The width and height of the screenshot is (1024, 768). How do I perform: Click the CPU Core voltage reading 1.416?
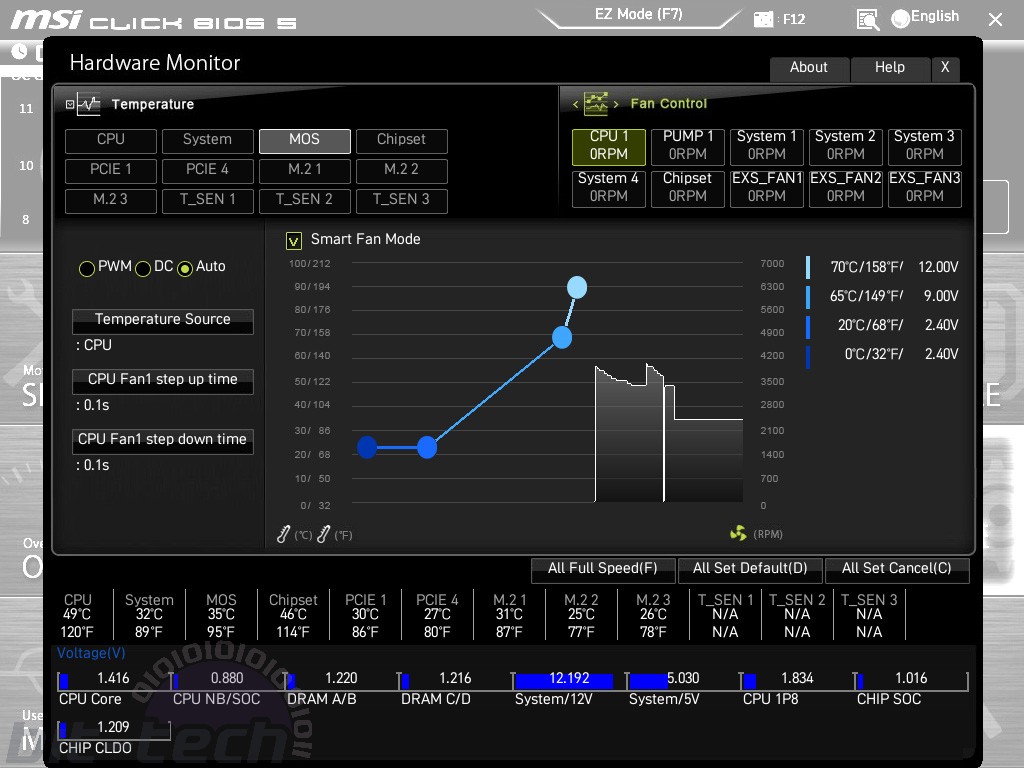[x=114, y=679]
